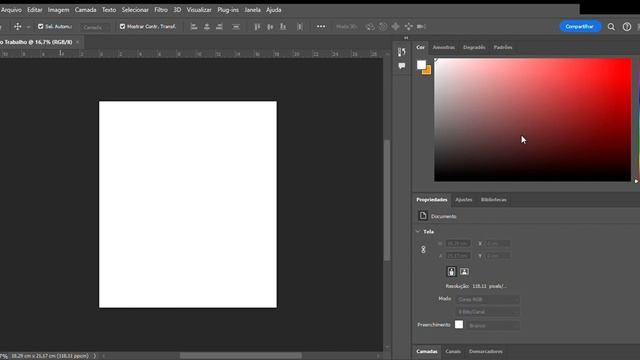Toggle the link width and height chain icon
This screenshot has height=360, width=640.
pos(423,249)
